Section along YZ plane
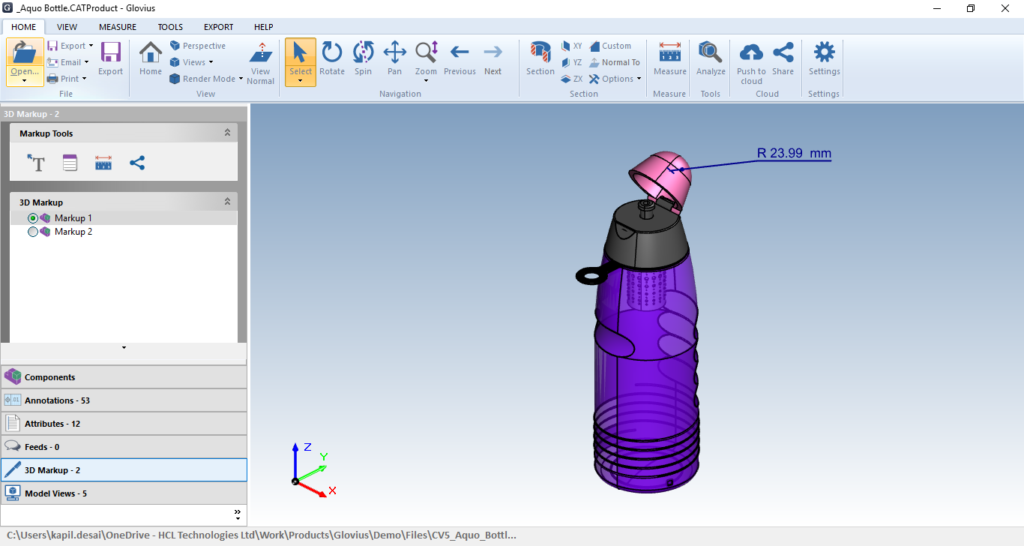The height and width of the screenshot is (546, 1024). coord(572,62)
